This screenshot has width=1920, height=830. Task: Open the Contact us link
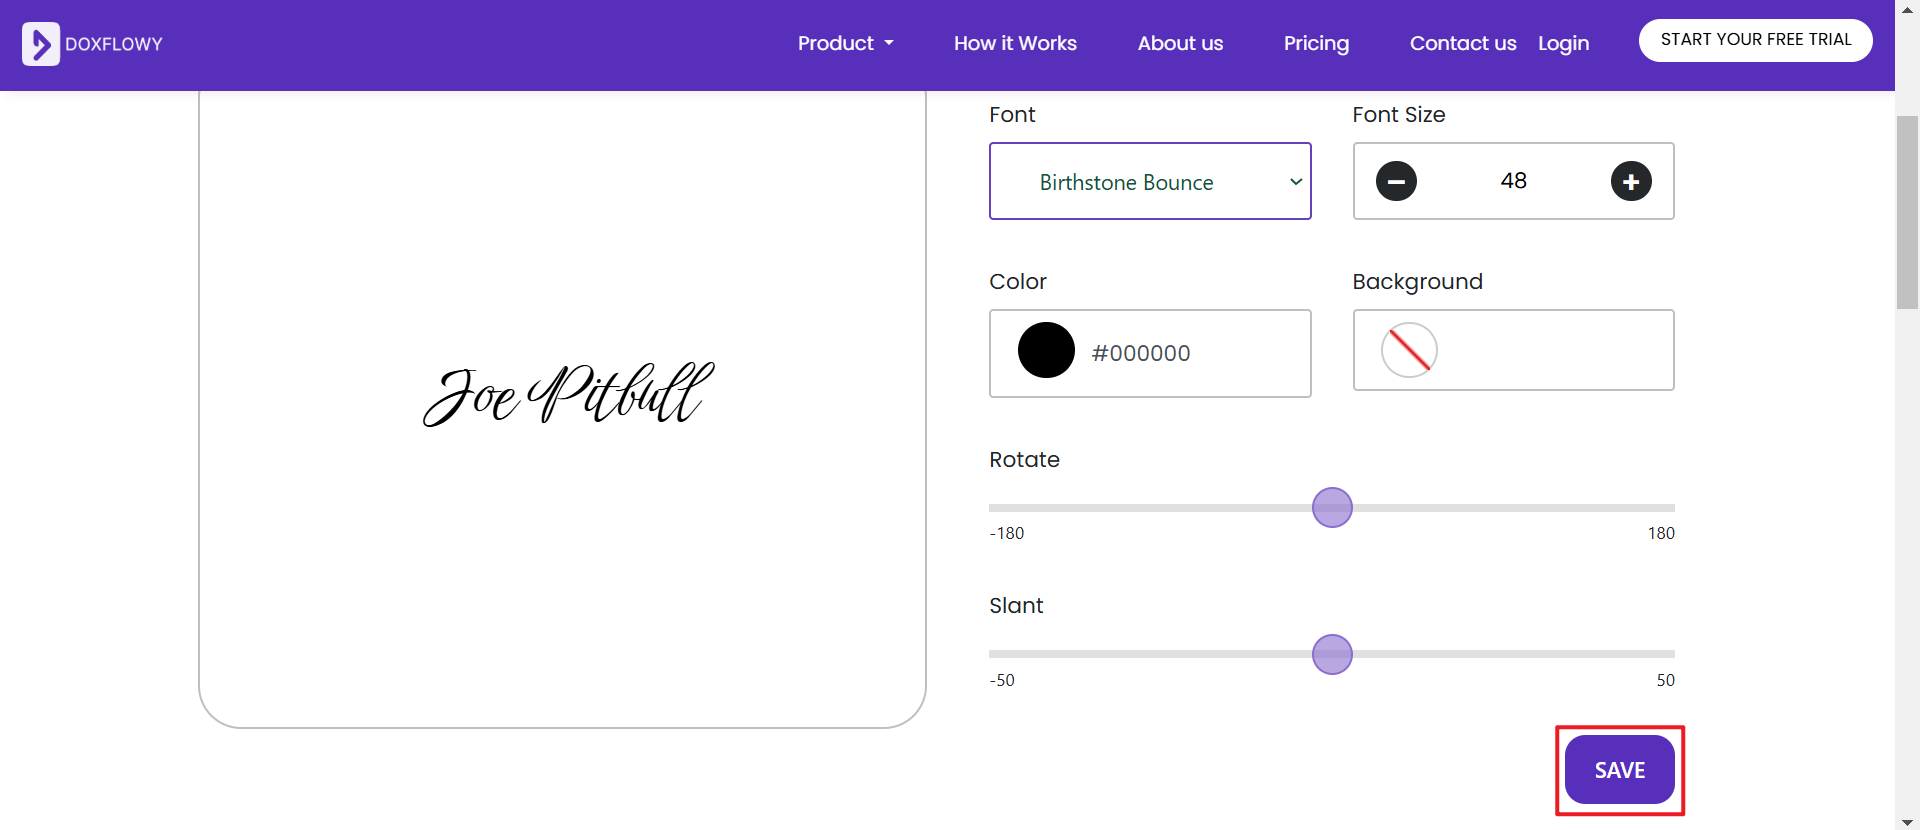(1462, 43)
